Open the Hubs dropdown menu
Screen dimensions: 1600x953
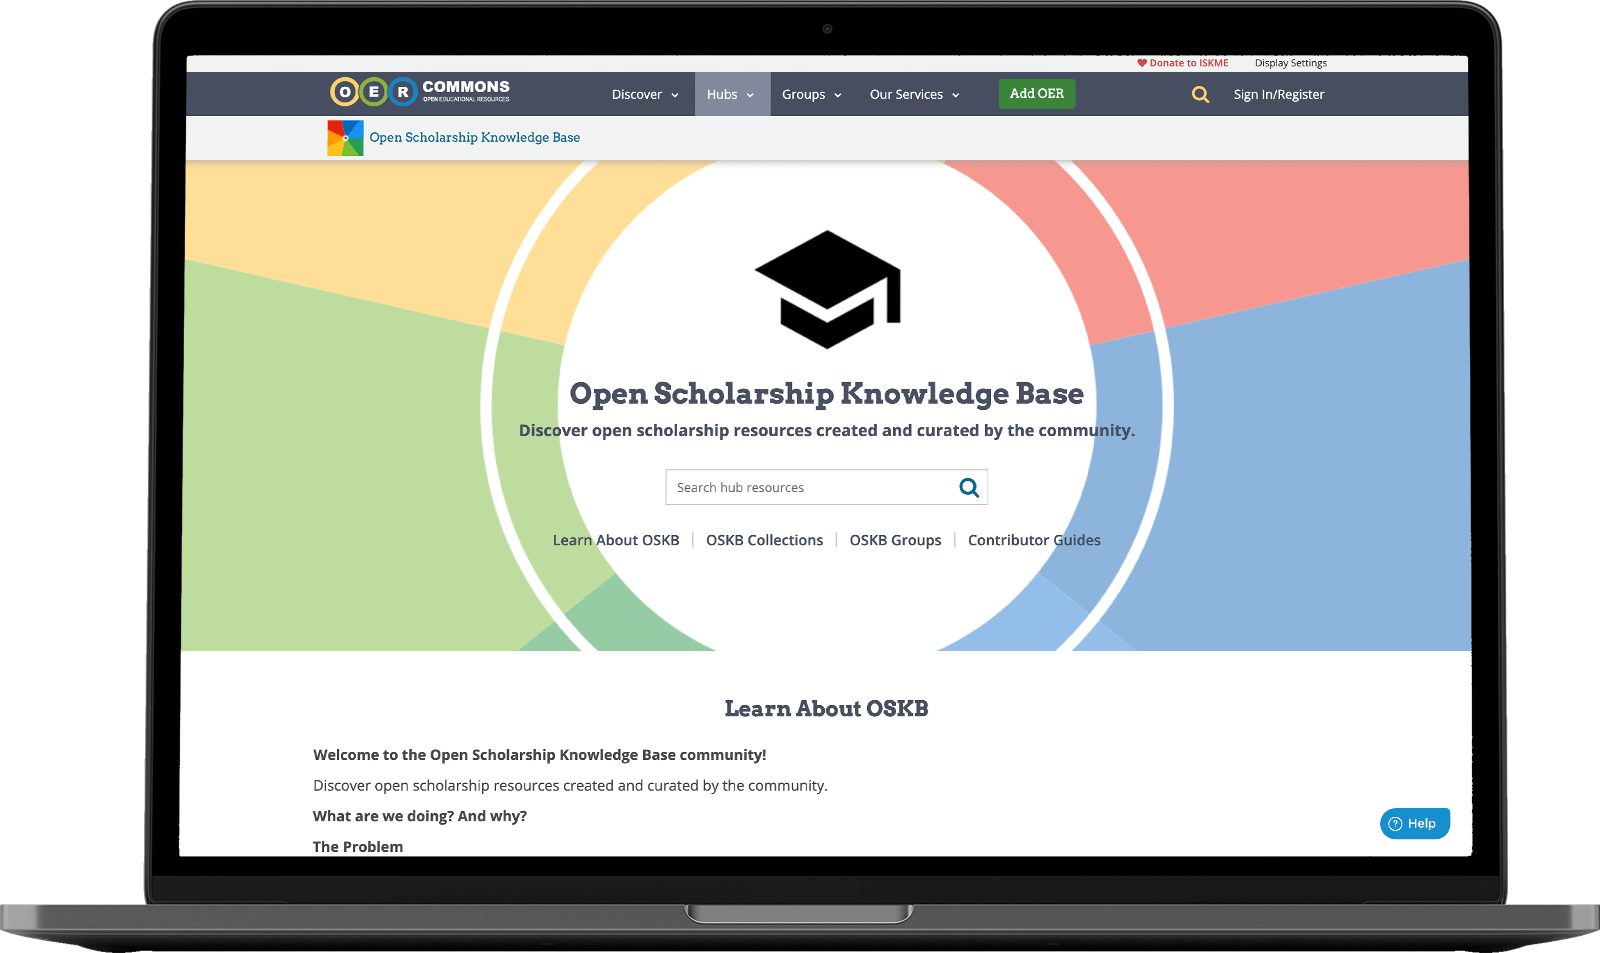coord(732,95)
